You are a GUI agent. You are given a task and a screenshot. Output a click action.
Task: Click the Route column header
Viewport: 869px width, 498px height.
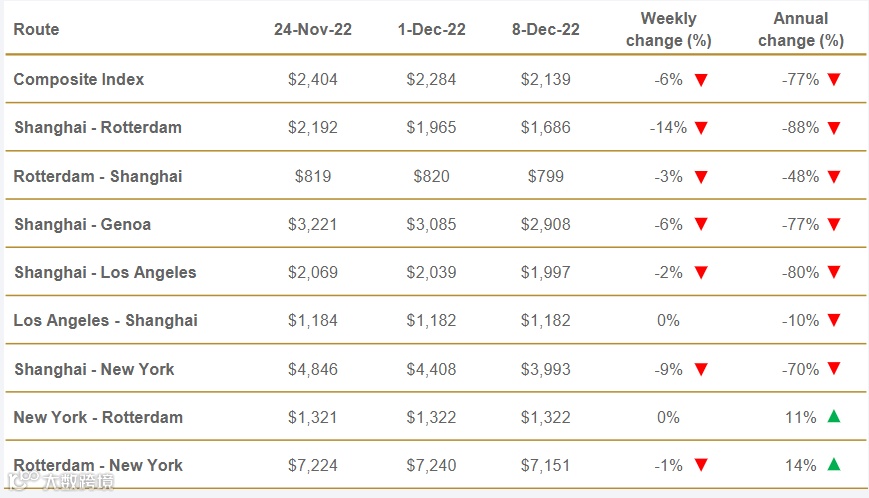click(x=36, y=29)
